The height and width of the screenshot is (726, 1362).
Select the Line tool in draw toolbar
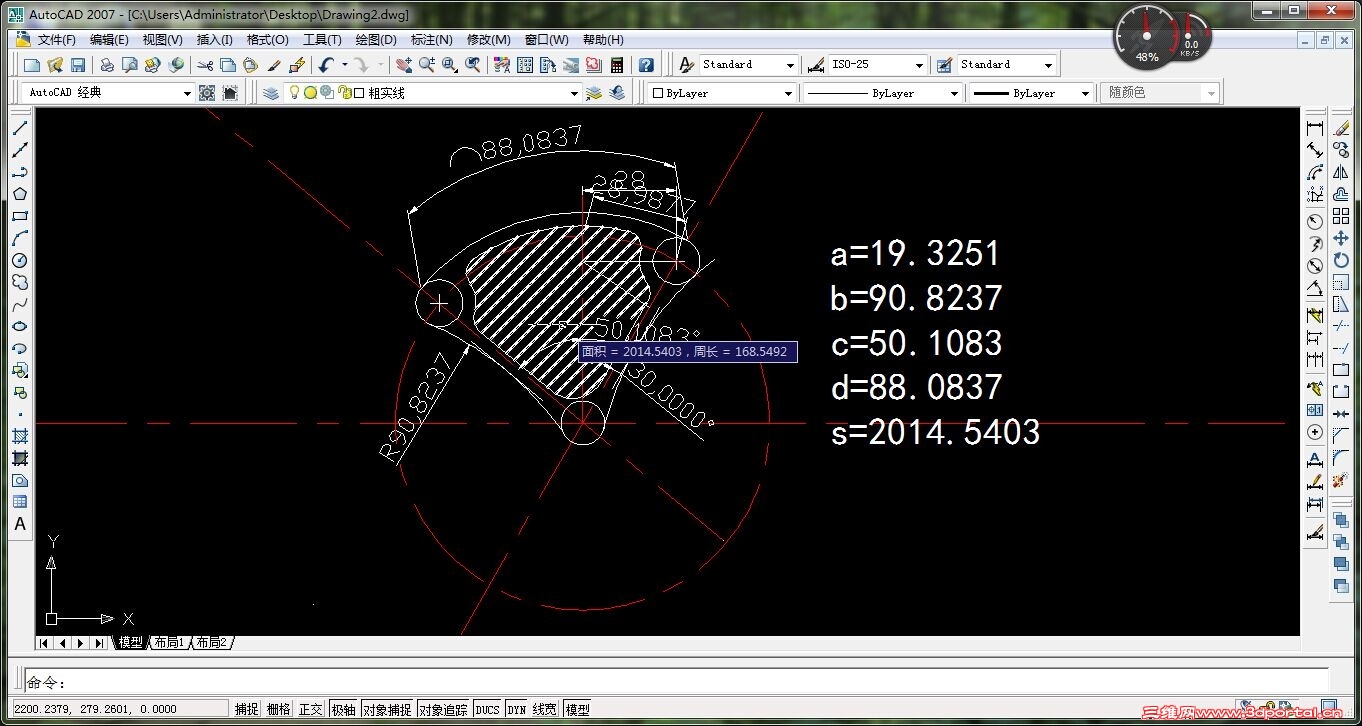pos(20,128)
